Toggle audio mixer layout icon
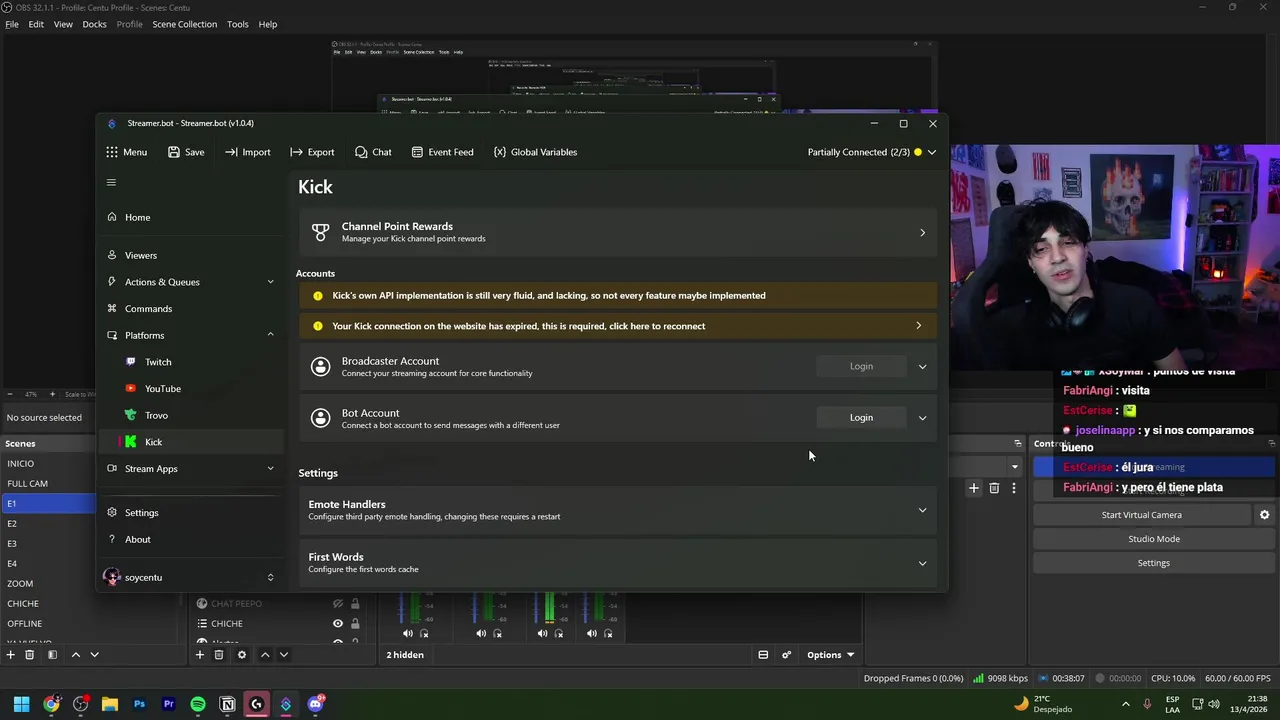 coord(763,655)
